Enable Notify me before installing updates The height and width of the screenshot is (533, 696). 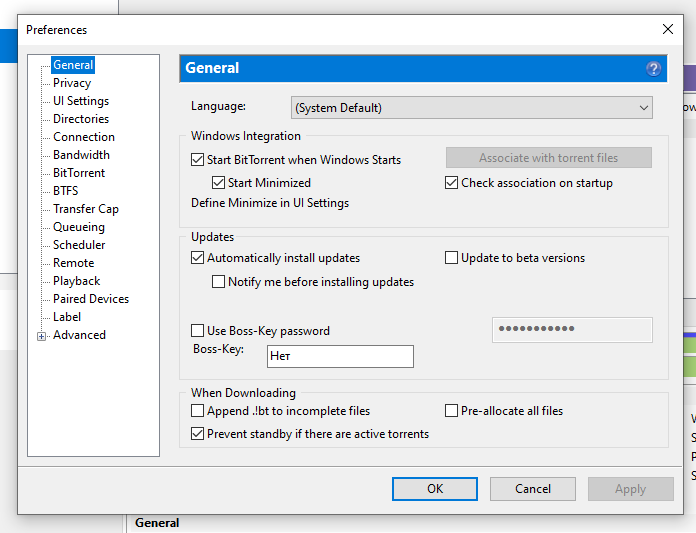point(218,282)
